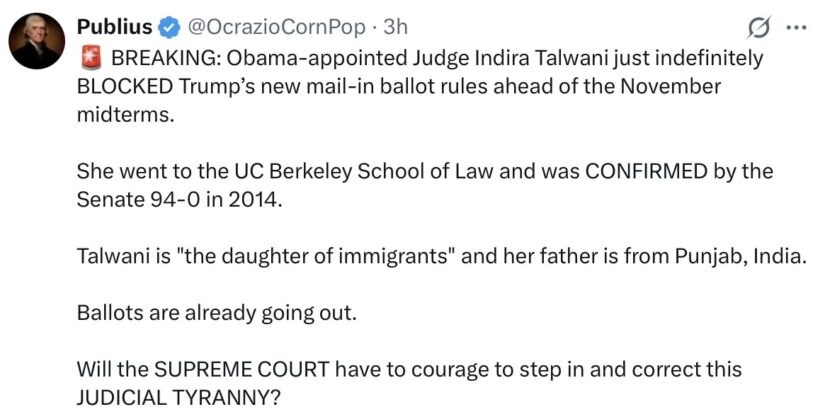This screenshot has width=825, height=419.
Task: Click the blue verified checkmark badge
Action: (x=169, y=27)
